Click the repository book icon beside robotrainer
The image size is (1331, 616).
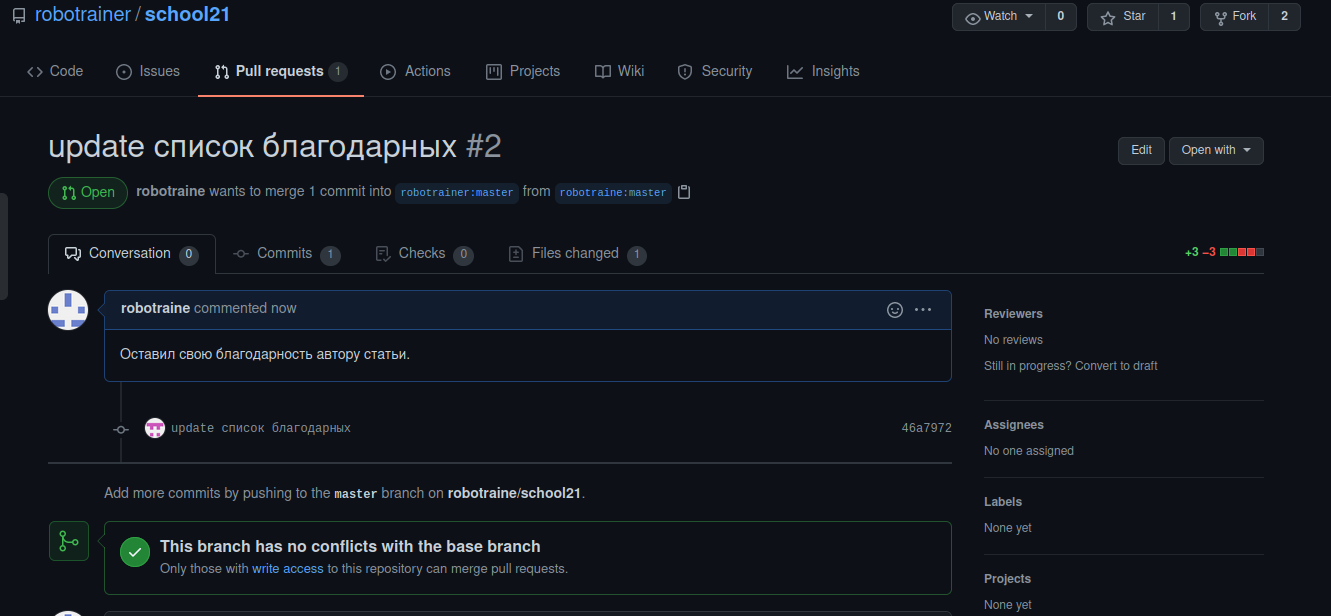click(19, 16)
